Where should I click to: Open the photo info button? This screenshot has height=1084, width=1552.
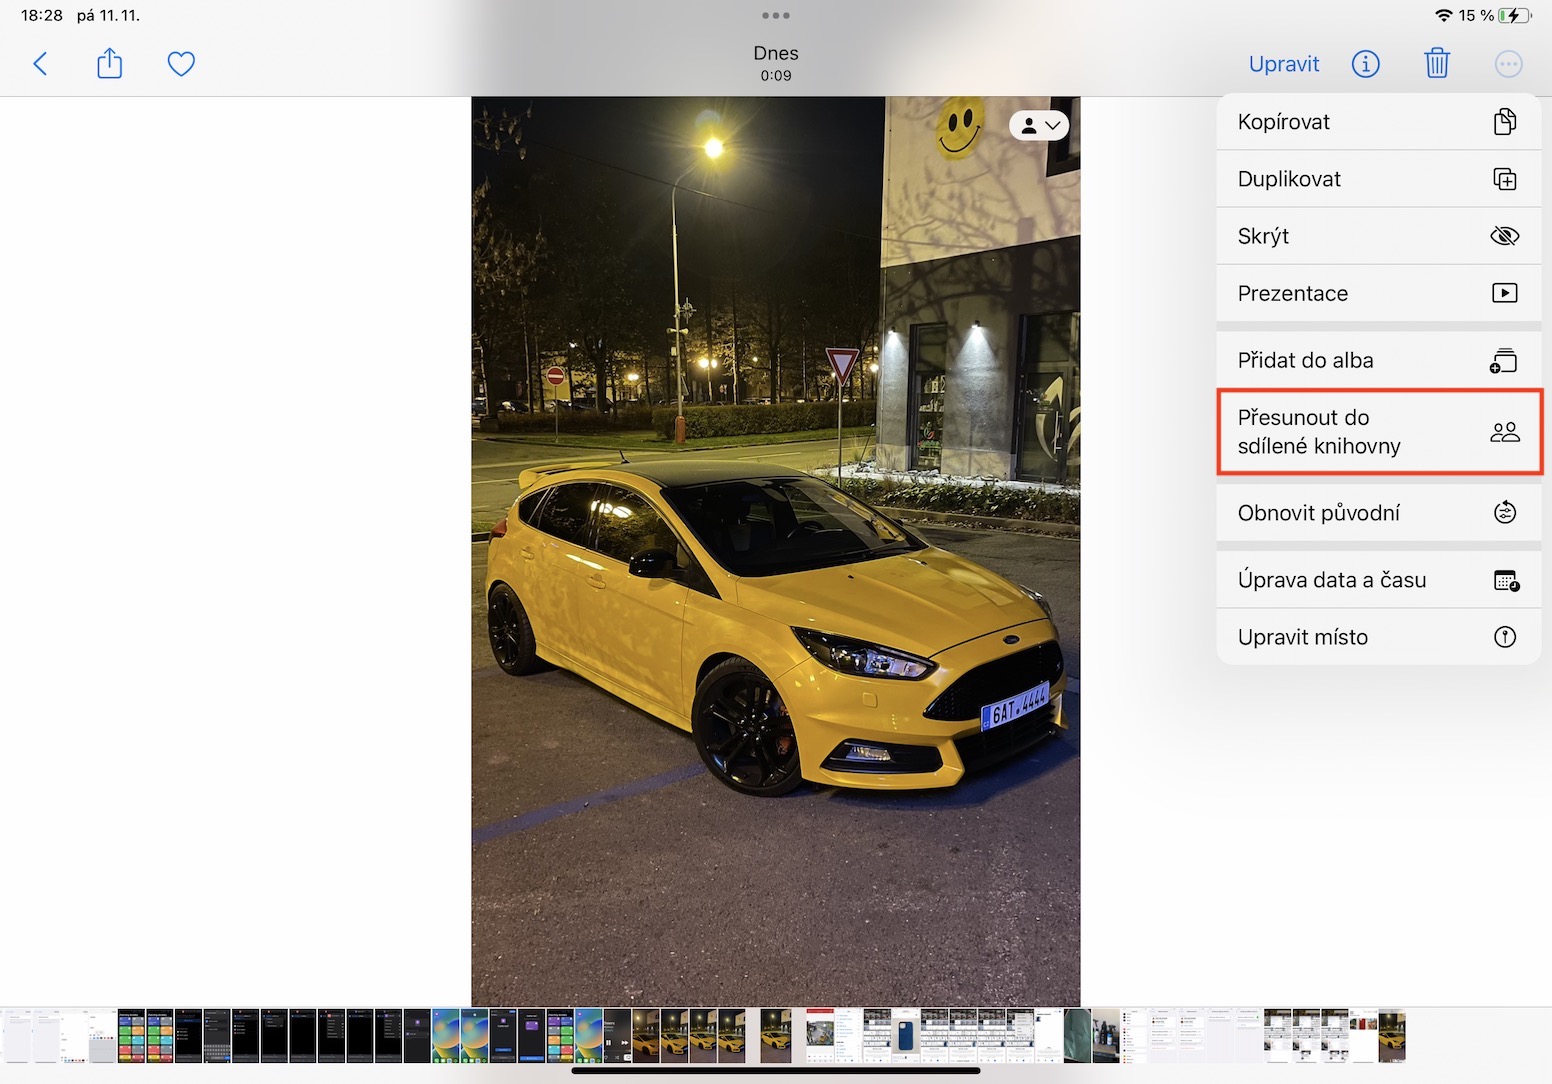point(1365,65)
